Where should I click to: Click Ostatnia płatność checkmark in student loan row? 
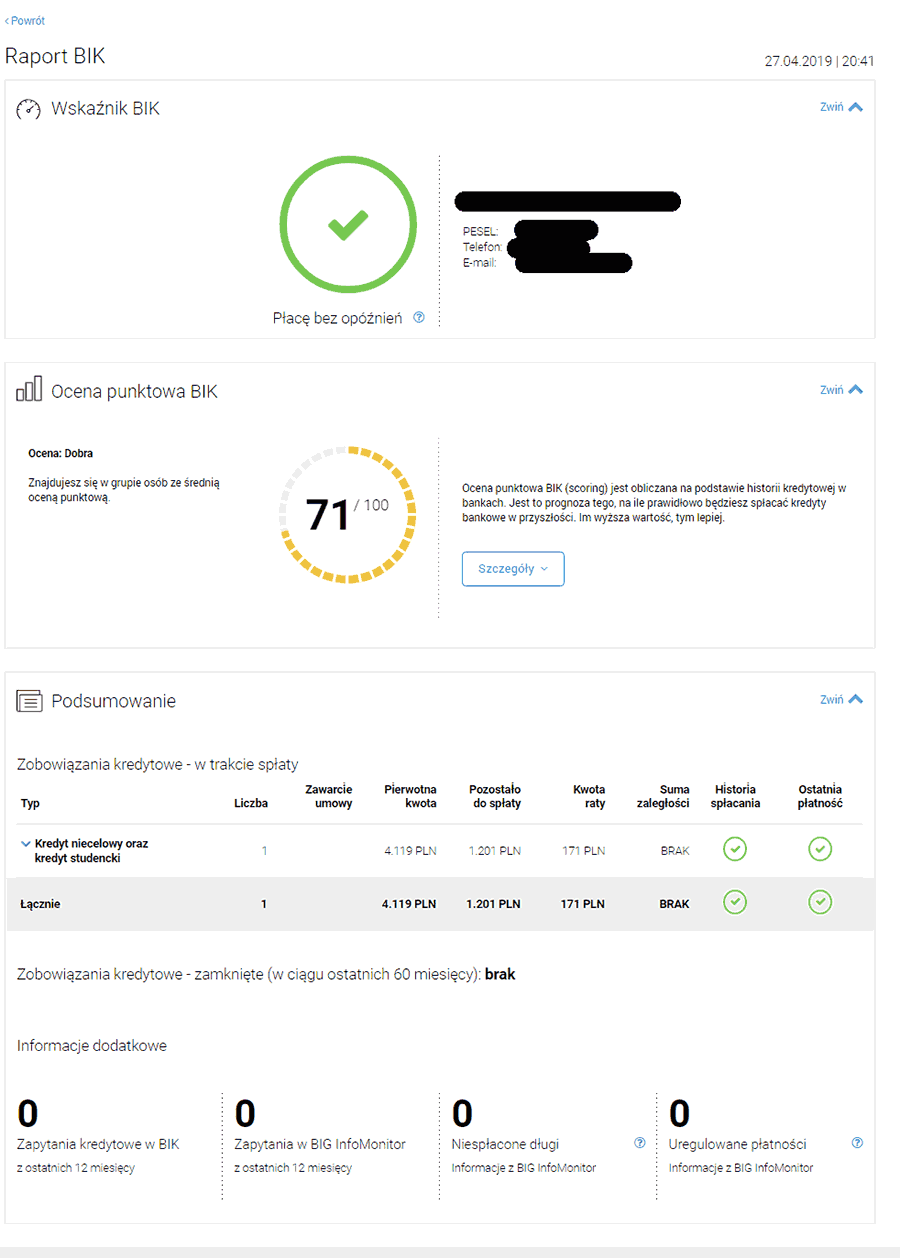tap(820, 849)
